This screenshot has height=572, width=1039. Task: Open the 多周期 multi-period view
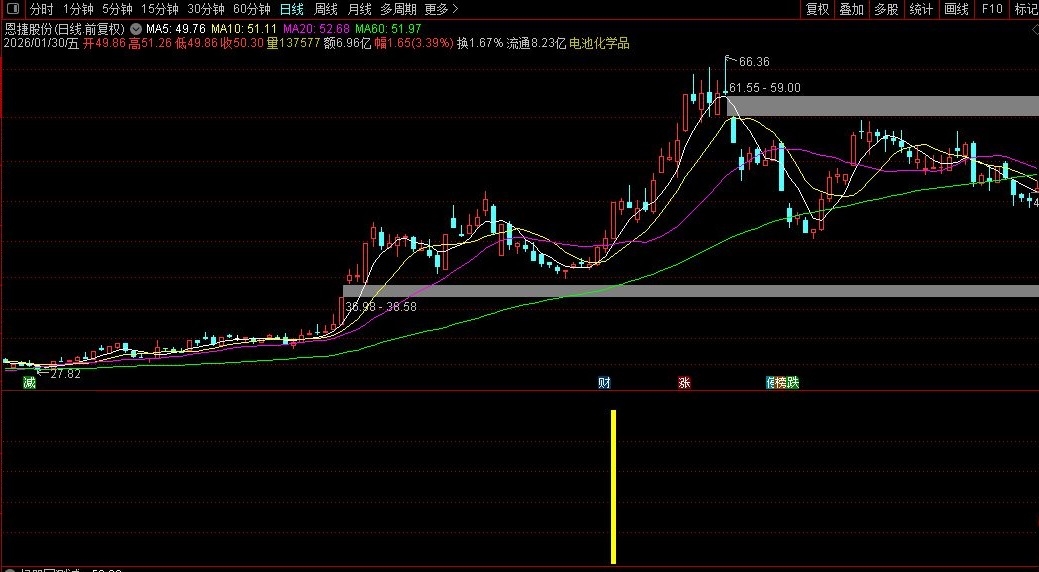pos(398,9)
